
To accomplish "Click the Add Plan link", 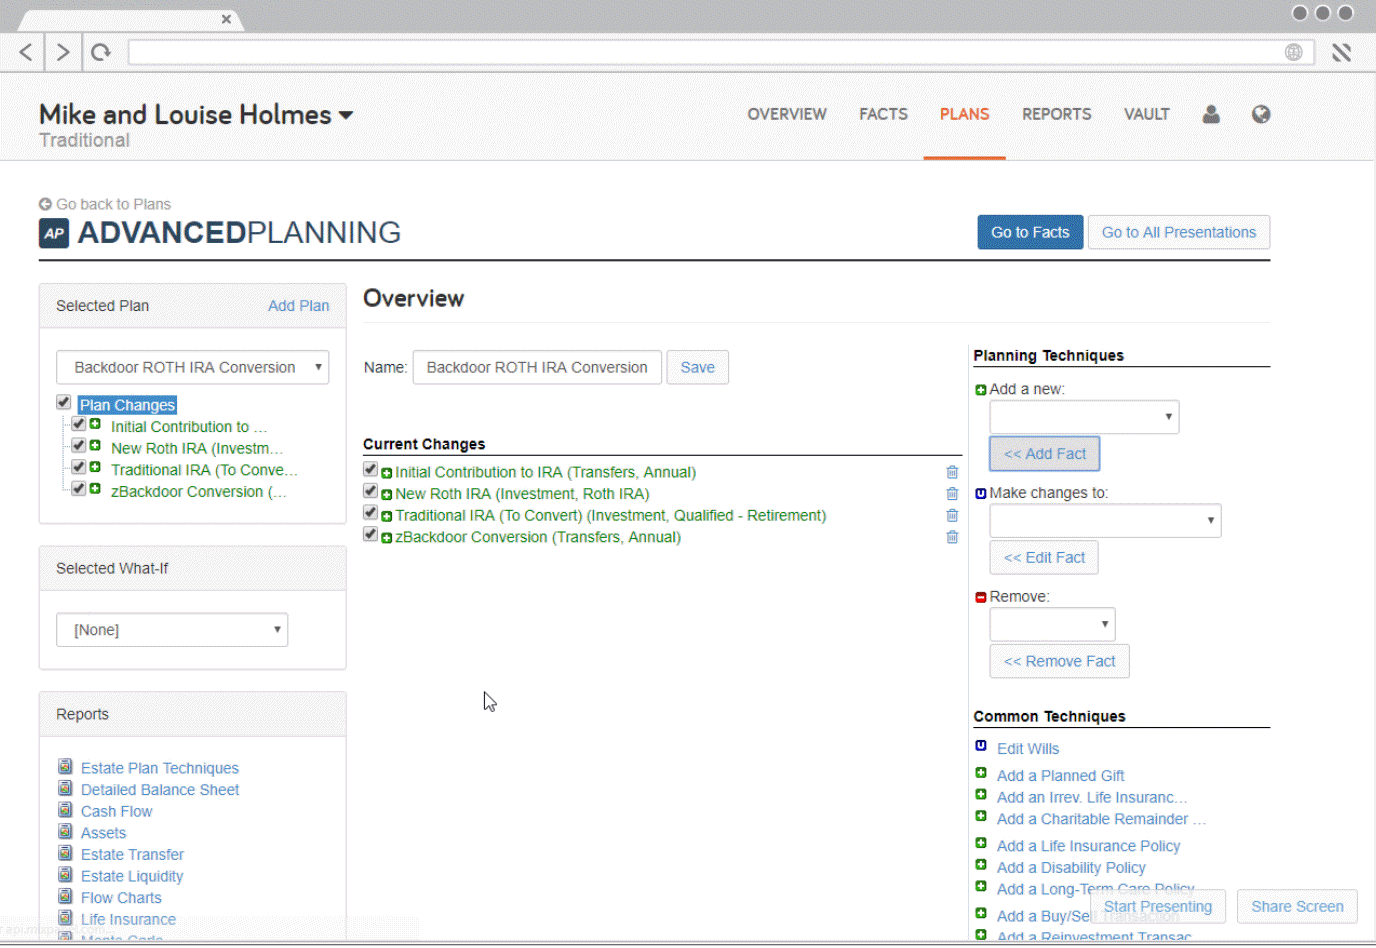I will [298, 306].
